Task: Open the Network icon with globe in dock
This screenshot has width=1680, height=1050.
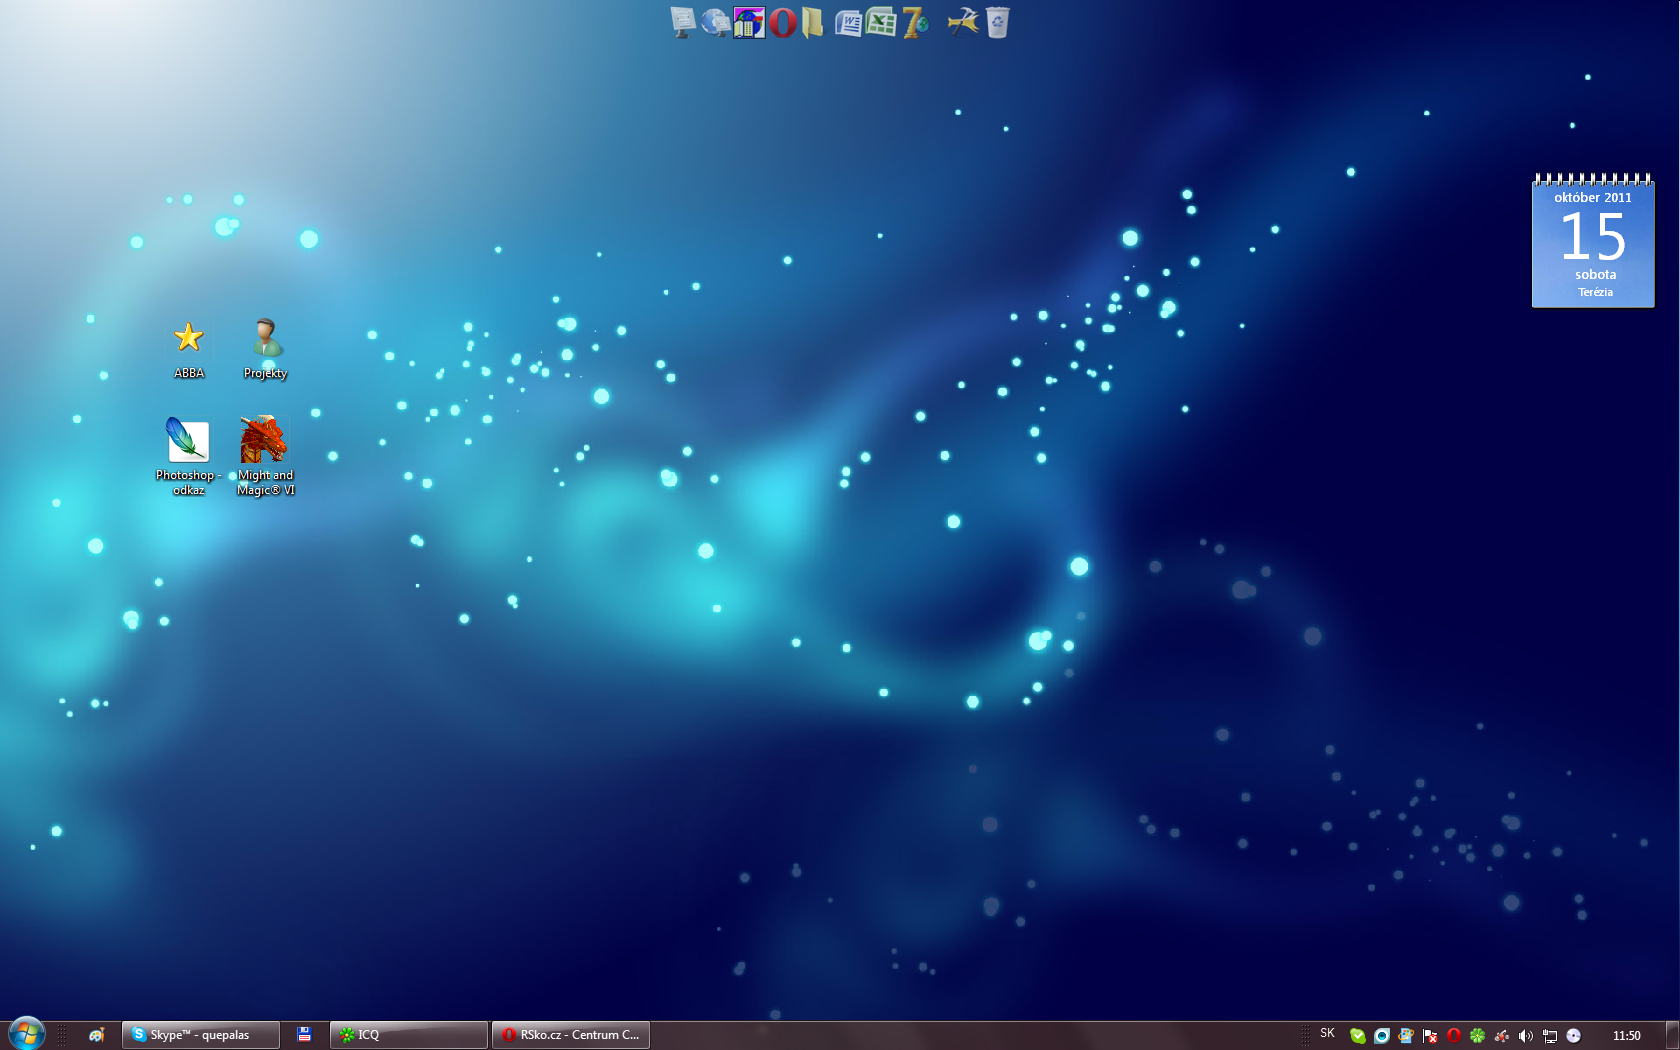Action: pyautogui.click(x=715, y=22)
